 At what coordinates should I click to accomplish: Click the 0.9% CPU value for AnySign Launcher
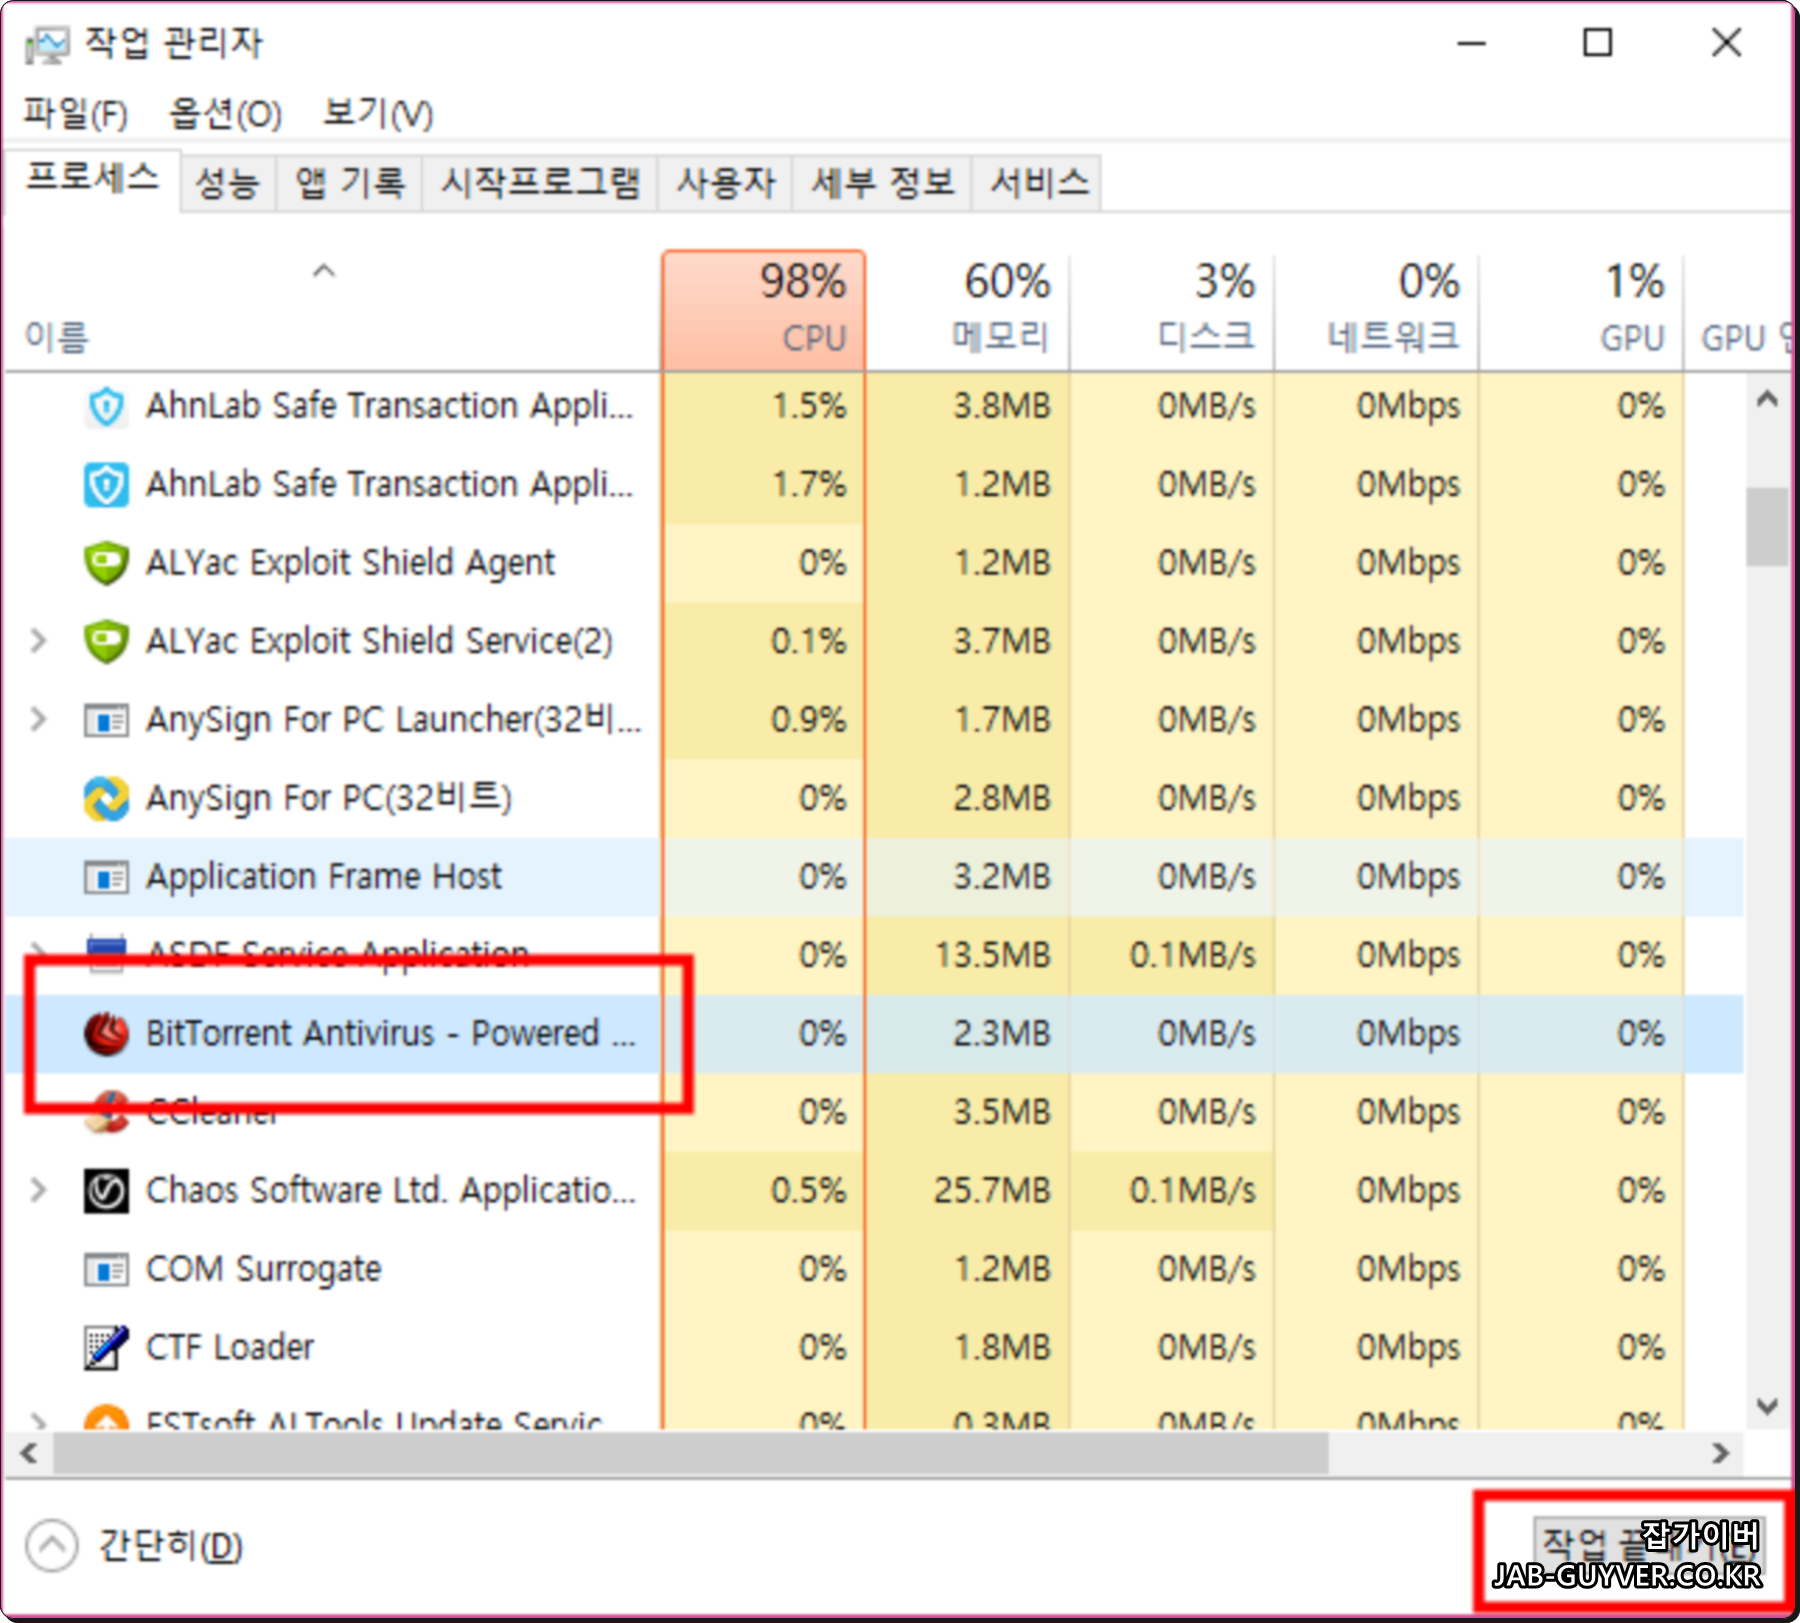(x=808, y=720)
